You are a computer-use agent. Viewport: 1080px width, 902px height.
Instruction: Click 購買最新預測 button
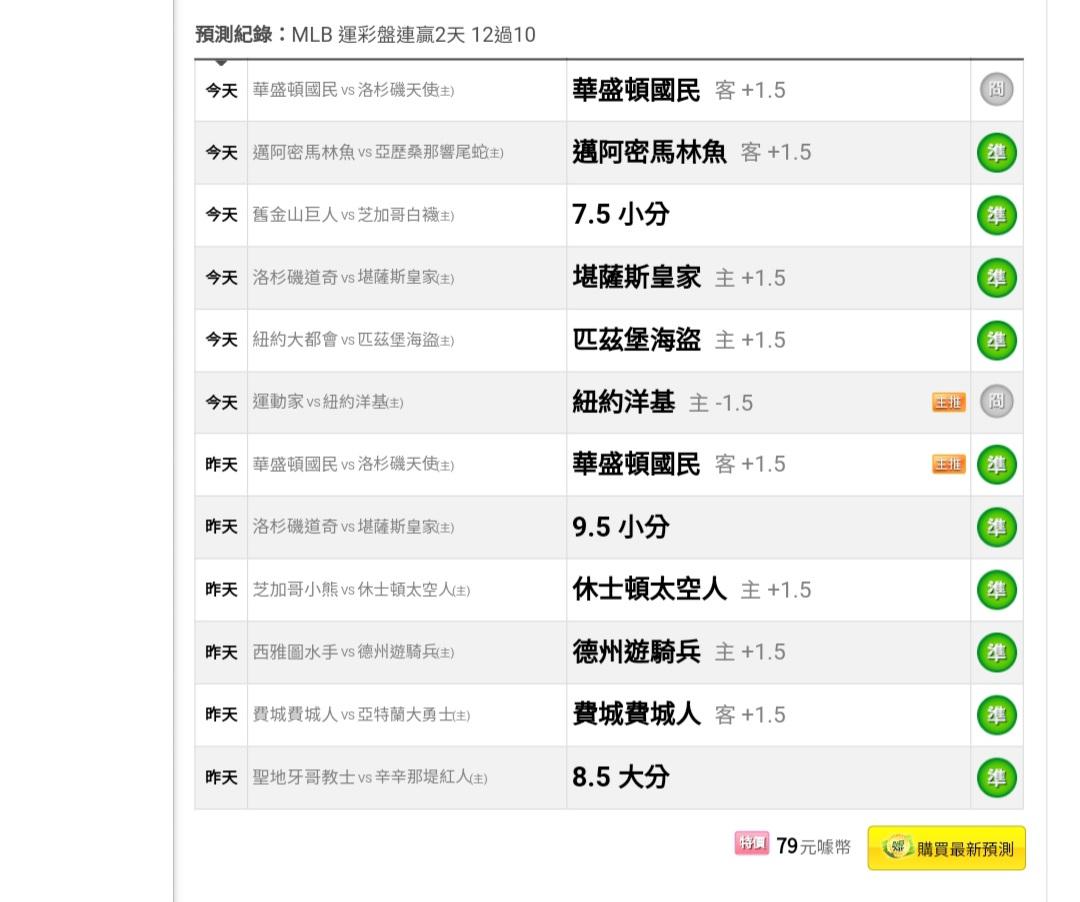946,848
